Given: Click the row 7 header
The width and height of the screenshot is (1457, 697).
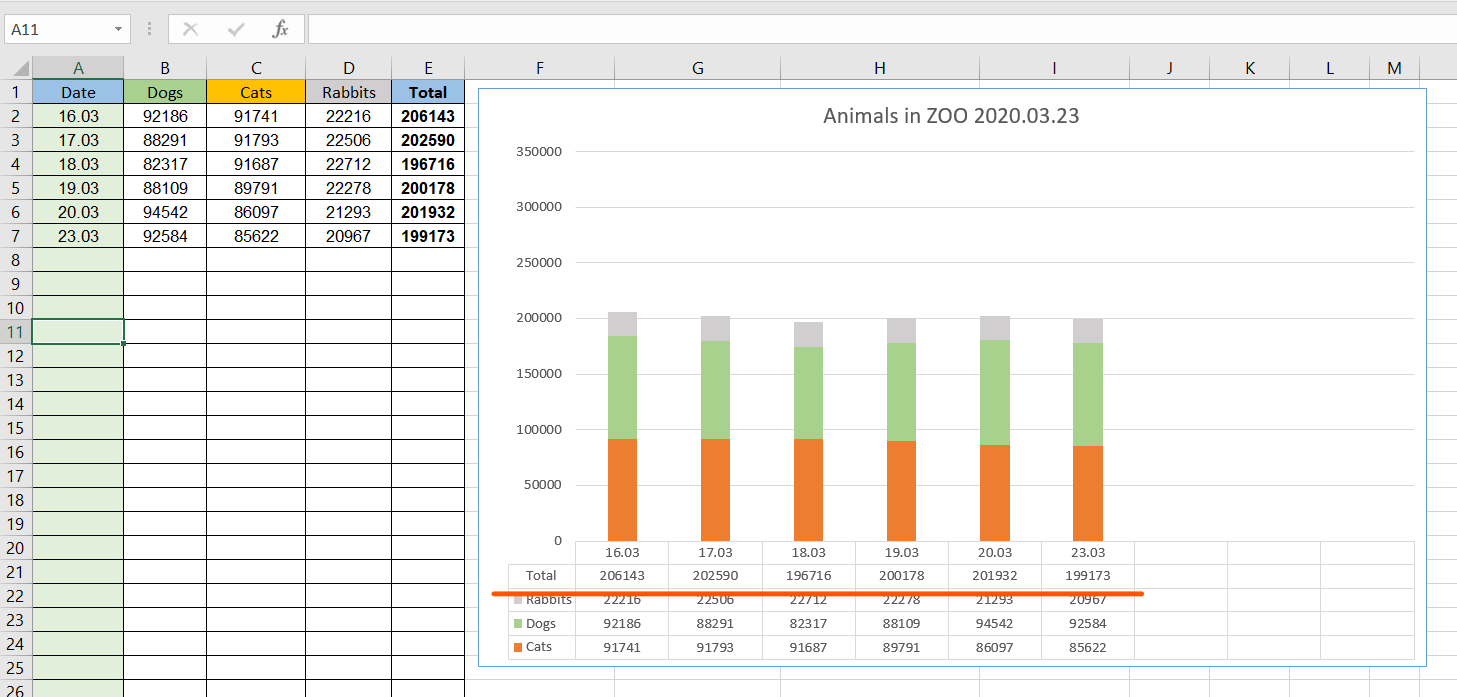Looking at the screenshot, I should 17,235.
